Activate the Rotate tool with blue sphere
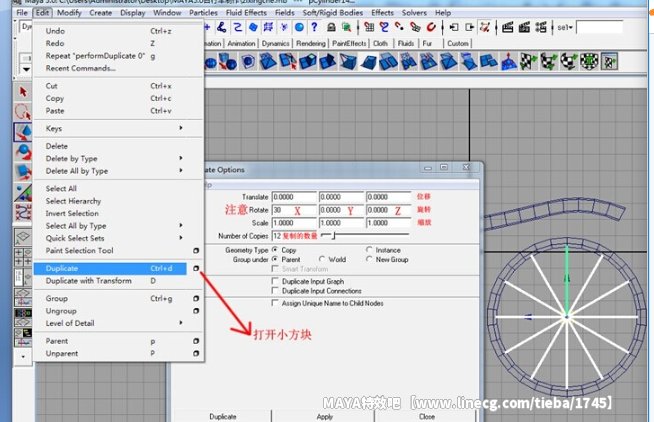 tap(23, 152)
